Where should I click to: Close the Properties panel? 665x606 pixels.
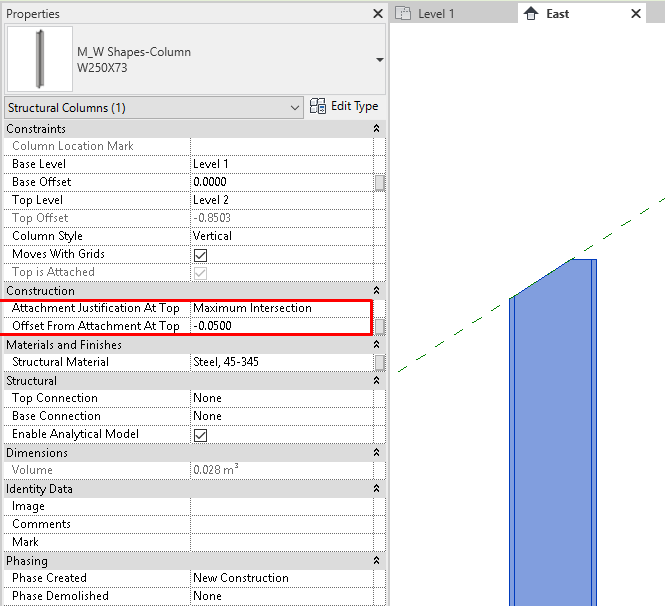click(377, 14)
